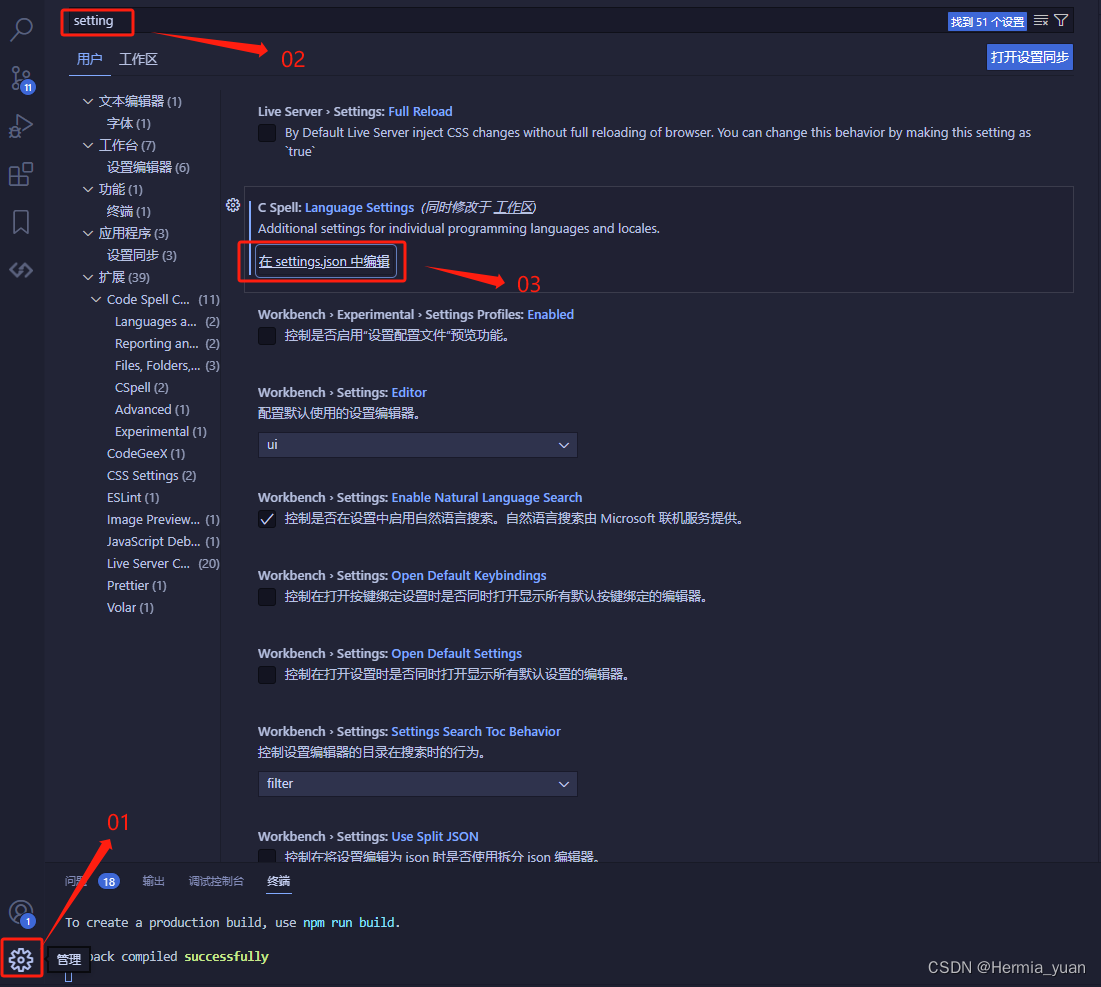Open the Accounts icon above the Manage gear
This screenshot has height=987, width=1101.
click(21, 912)
